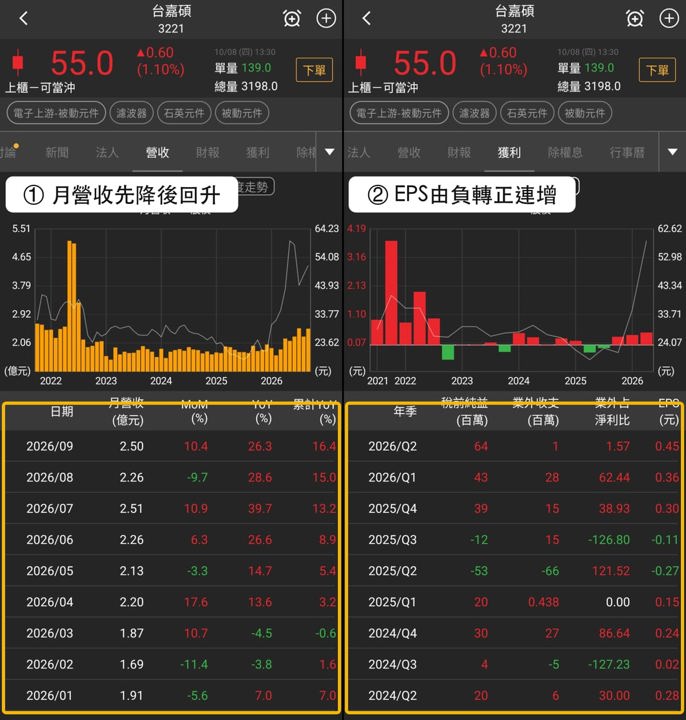The image size is (686, 720).
Task: Select the 2025/Q3 earnings row
Action: (515, 540)
